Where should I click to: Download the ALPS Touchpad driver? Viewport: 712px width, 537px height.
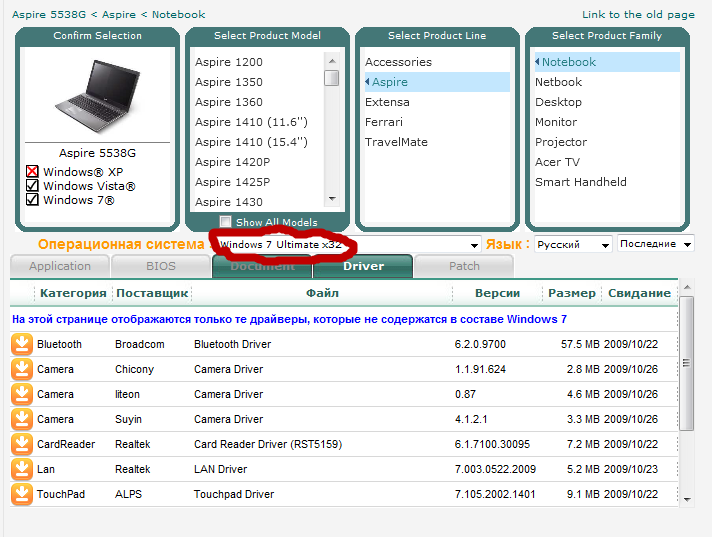coord(22,494)
